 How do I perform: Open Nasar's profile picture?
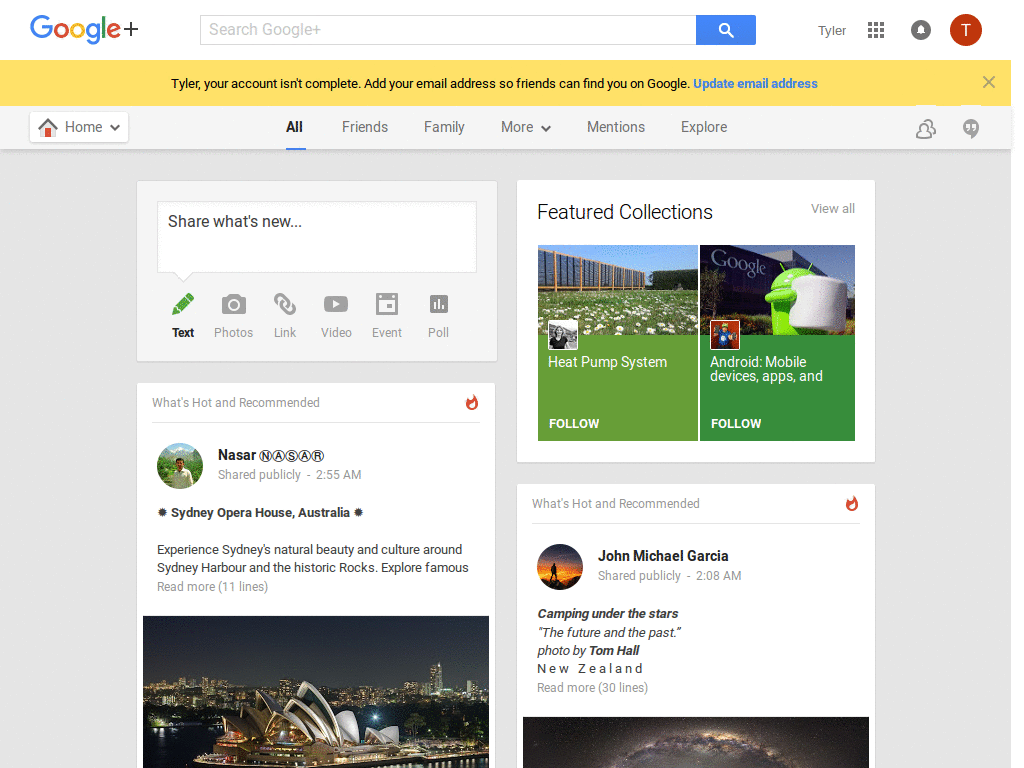180,466
